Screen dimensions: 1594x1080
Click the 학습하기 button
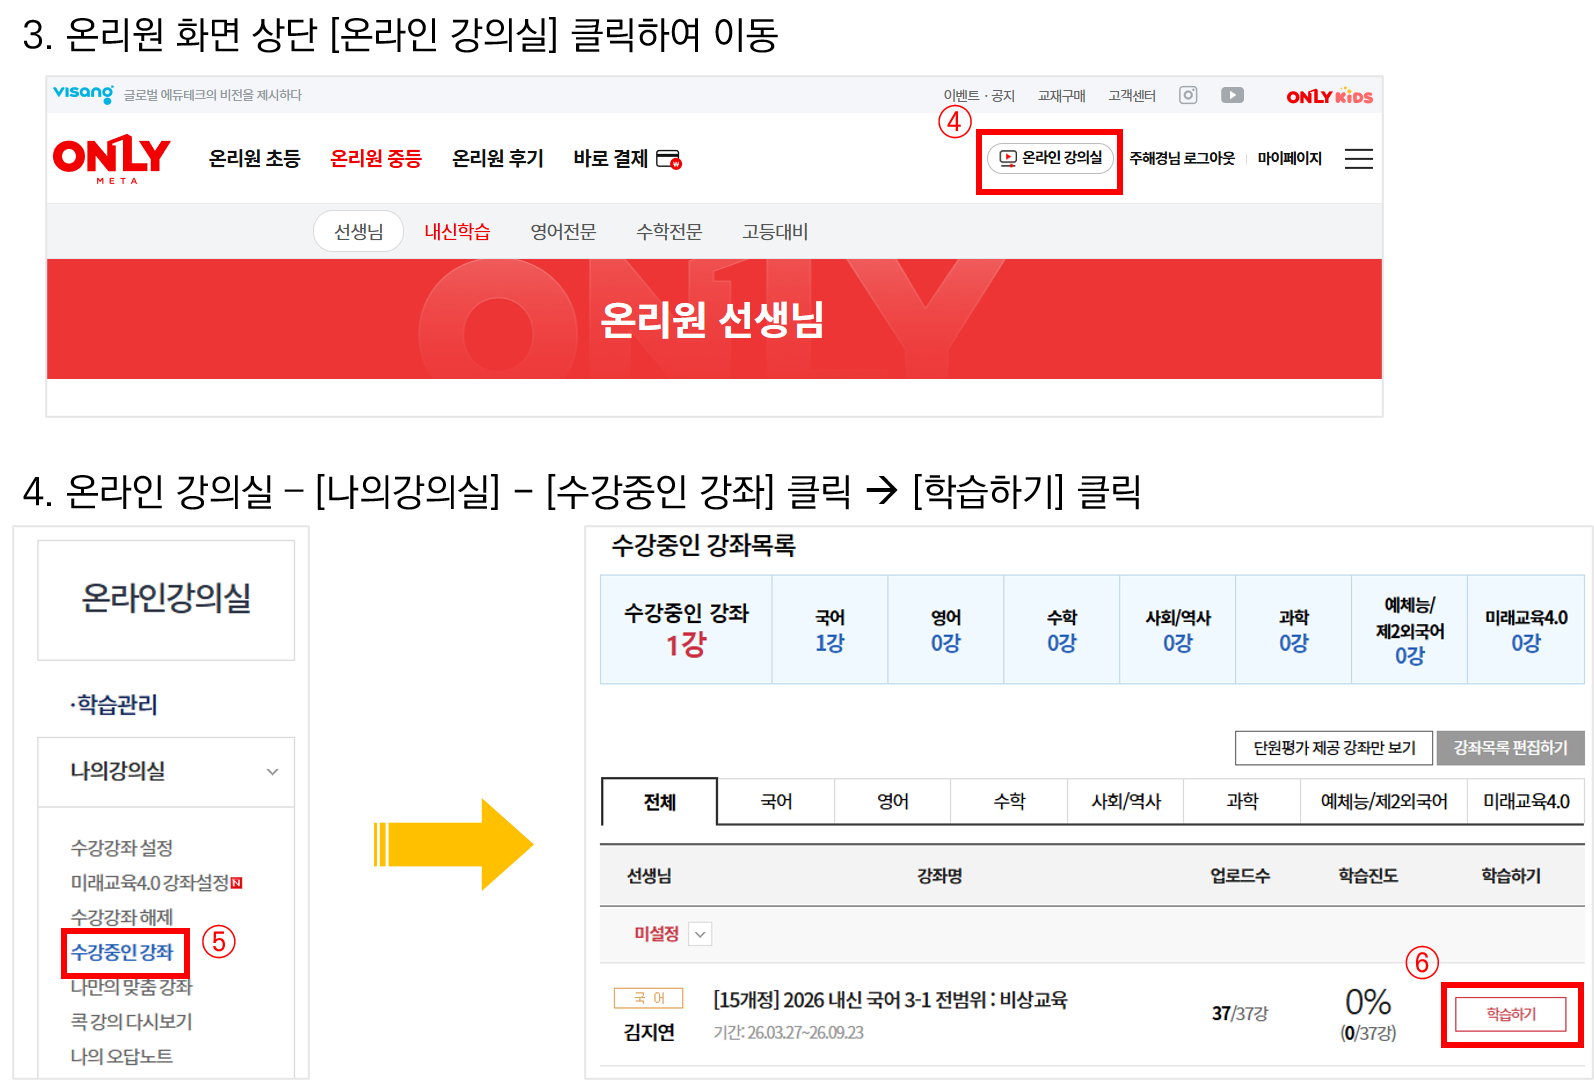coord(1510,1014)
